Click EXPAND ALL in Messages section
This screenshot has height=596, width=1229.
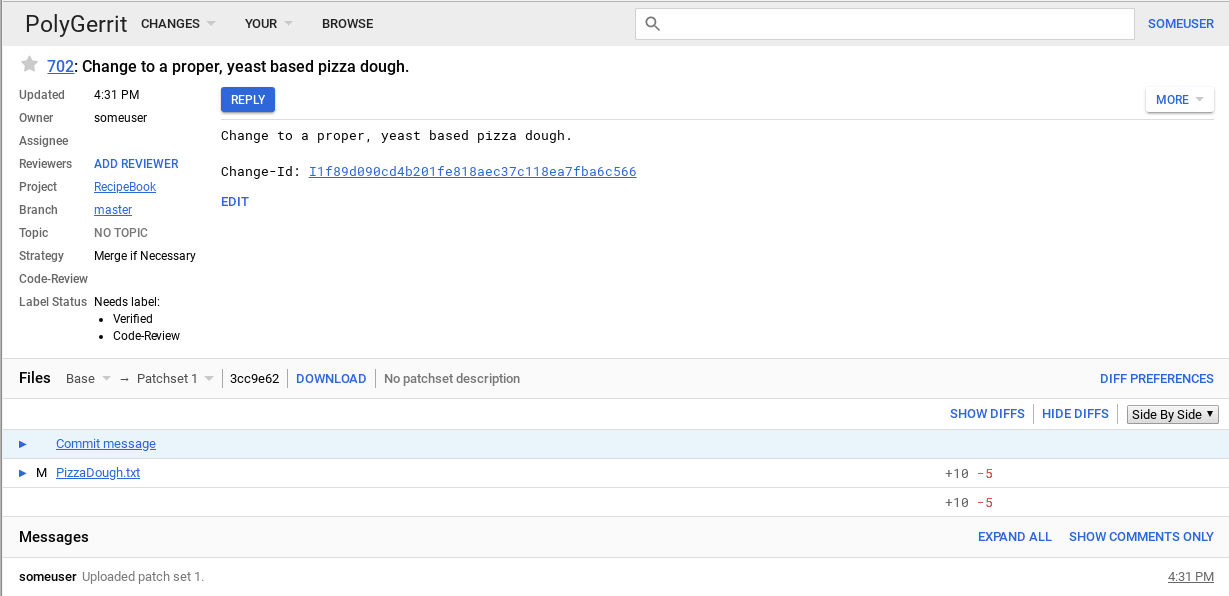coord(1014,536)
